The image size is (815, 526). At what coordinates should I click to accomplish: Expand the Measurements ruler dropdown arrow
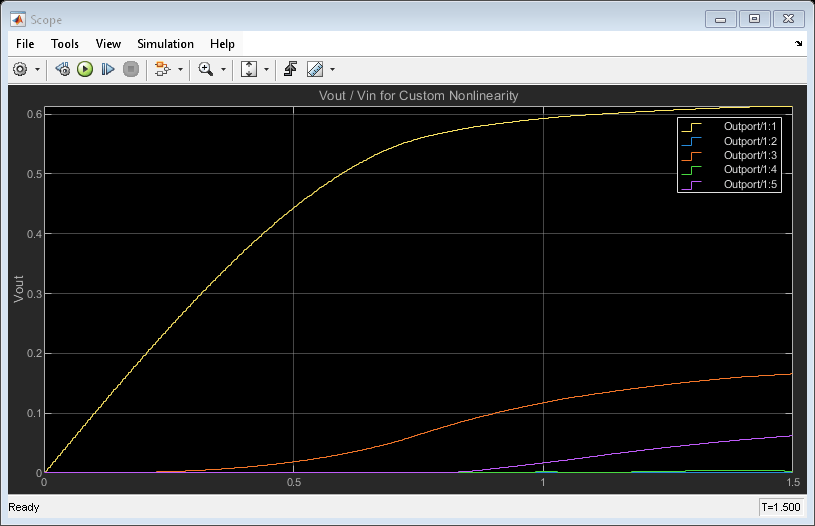click(x=332, y=70)
